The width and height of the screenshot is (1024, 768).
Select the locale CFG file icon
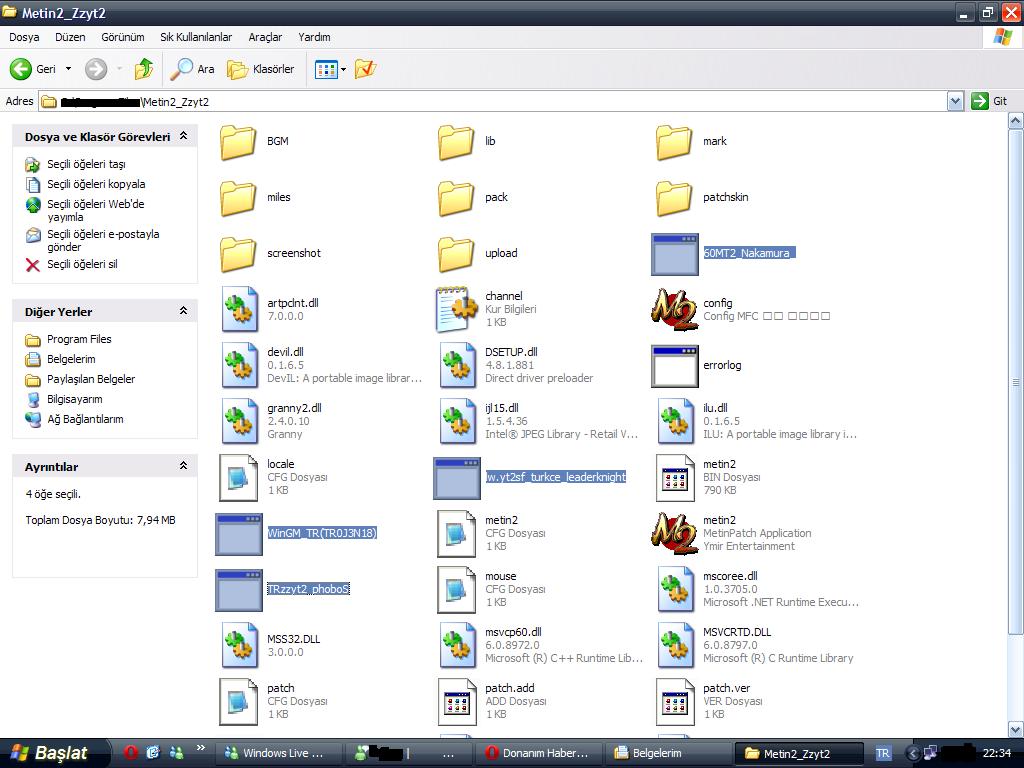(x=238, y=477)
